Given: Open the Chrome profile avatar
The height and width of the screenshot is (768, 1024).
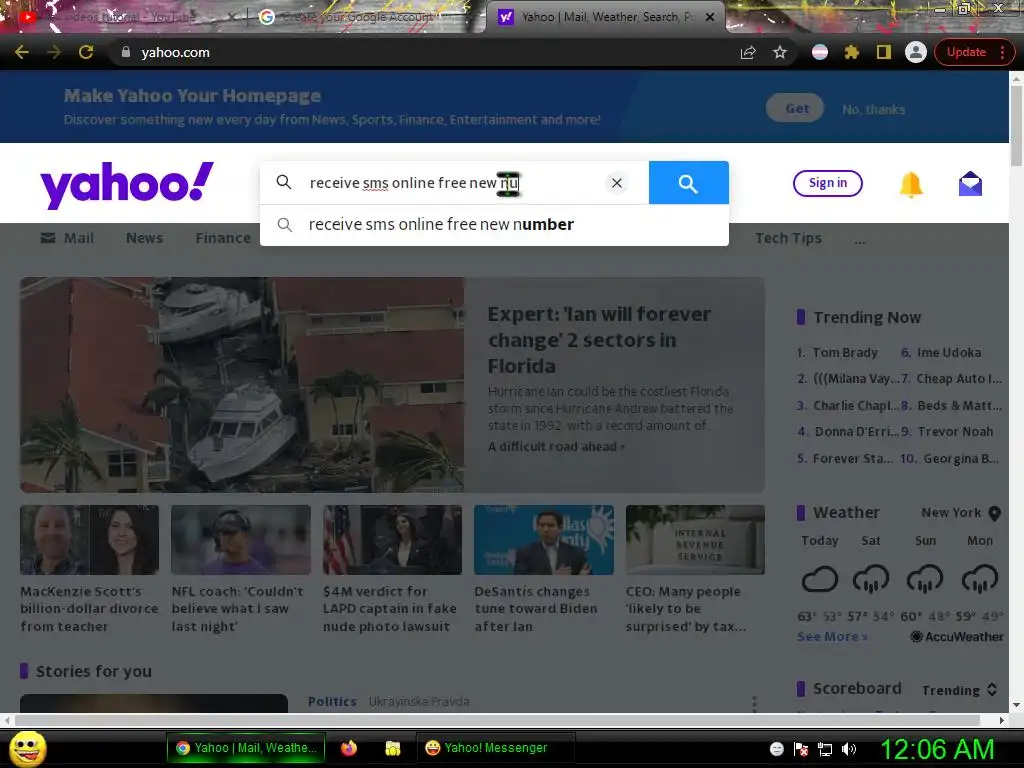Looking at the screenshot, I should (x=916, y=52).
